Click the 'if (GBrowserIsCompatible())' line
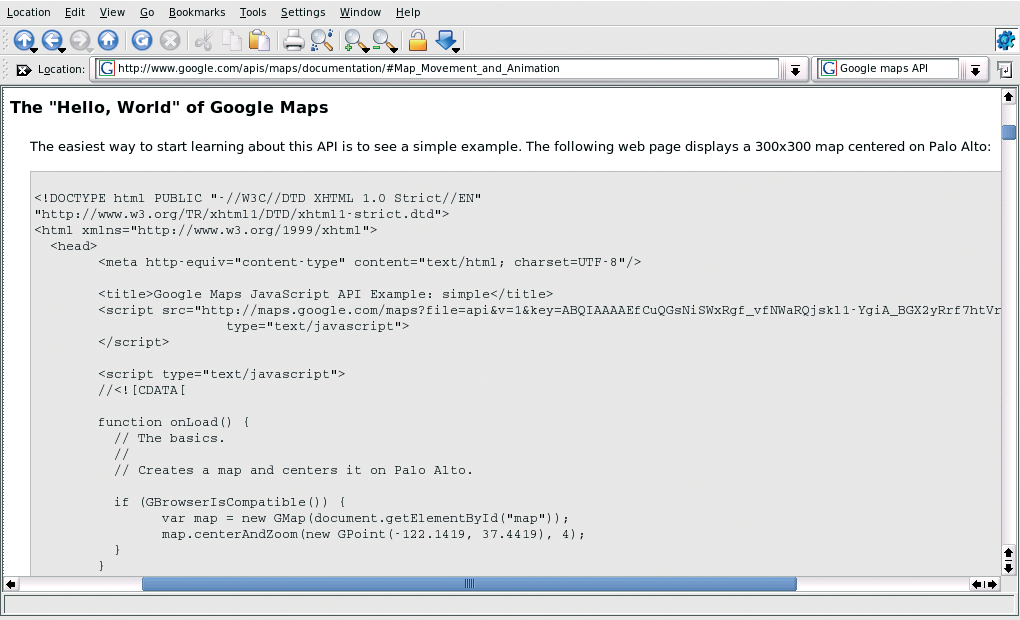The width and height of the screenshot is (1020, 620). (x=230, y=502)
